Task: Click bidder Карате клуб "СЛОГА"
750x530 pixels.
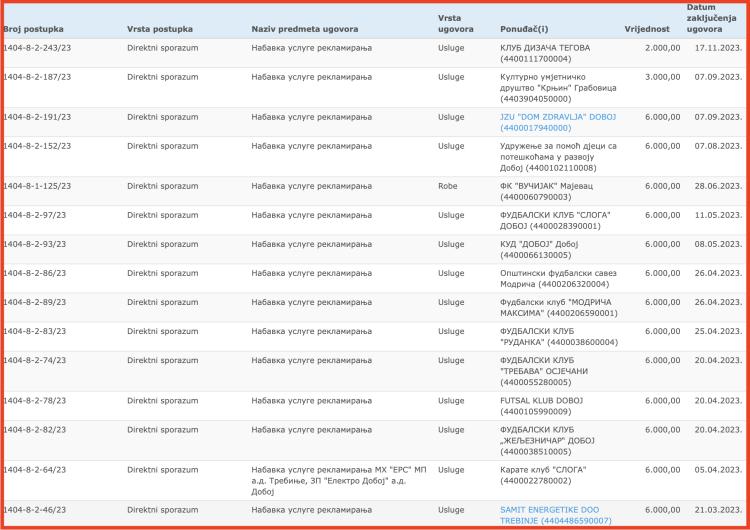Action: (x=543, y=475)
